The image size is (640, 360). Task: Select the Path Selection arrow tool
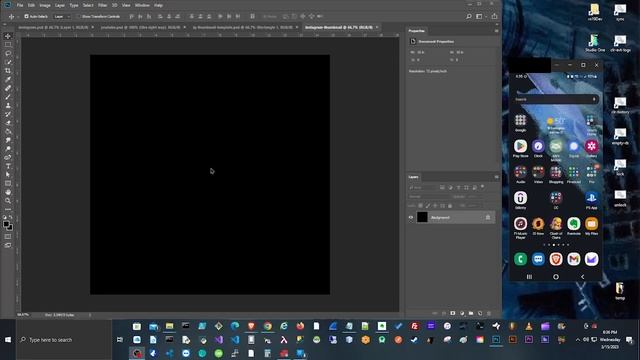[8, 175]
